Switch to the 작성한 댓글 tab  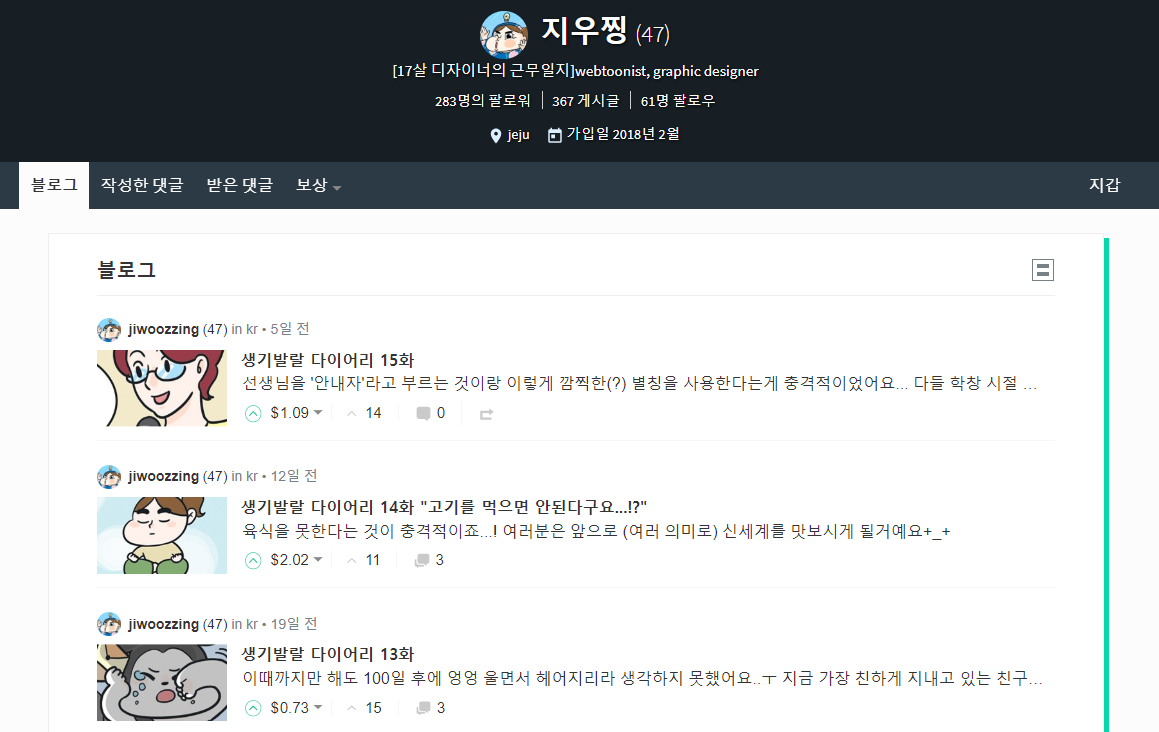(x=142, y=186)
